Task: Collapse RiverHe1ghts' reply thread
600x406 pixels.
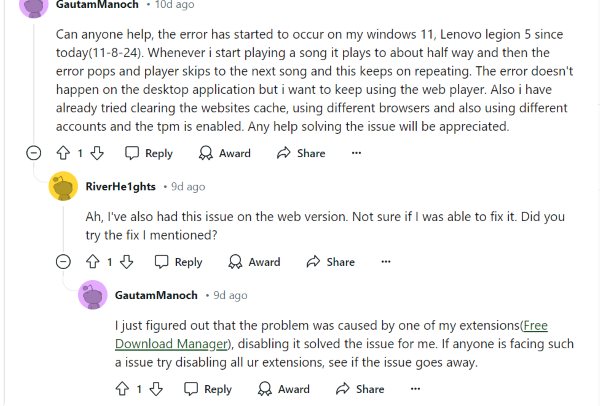Action: coord(63,262)
